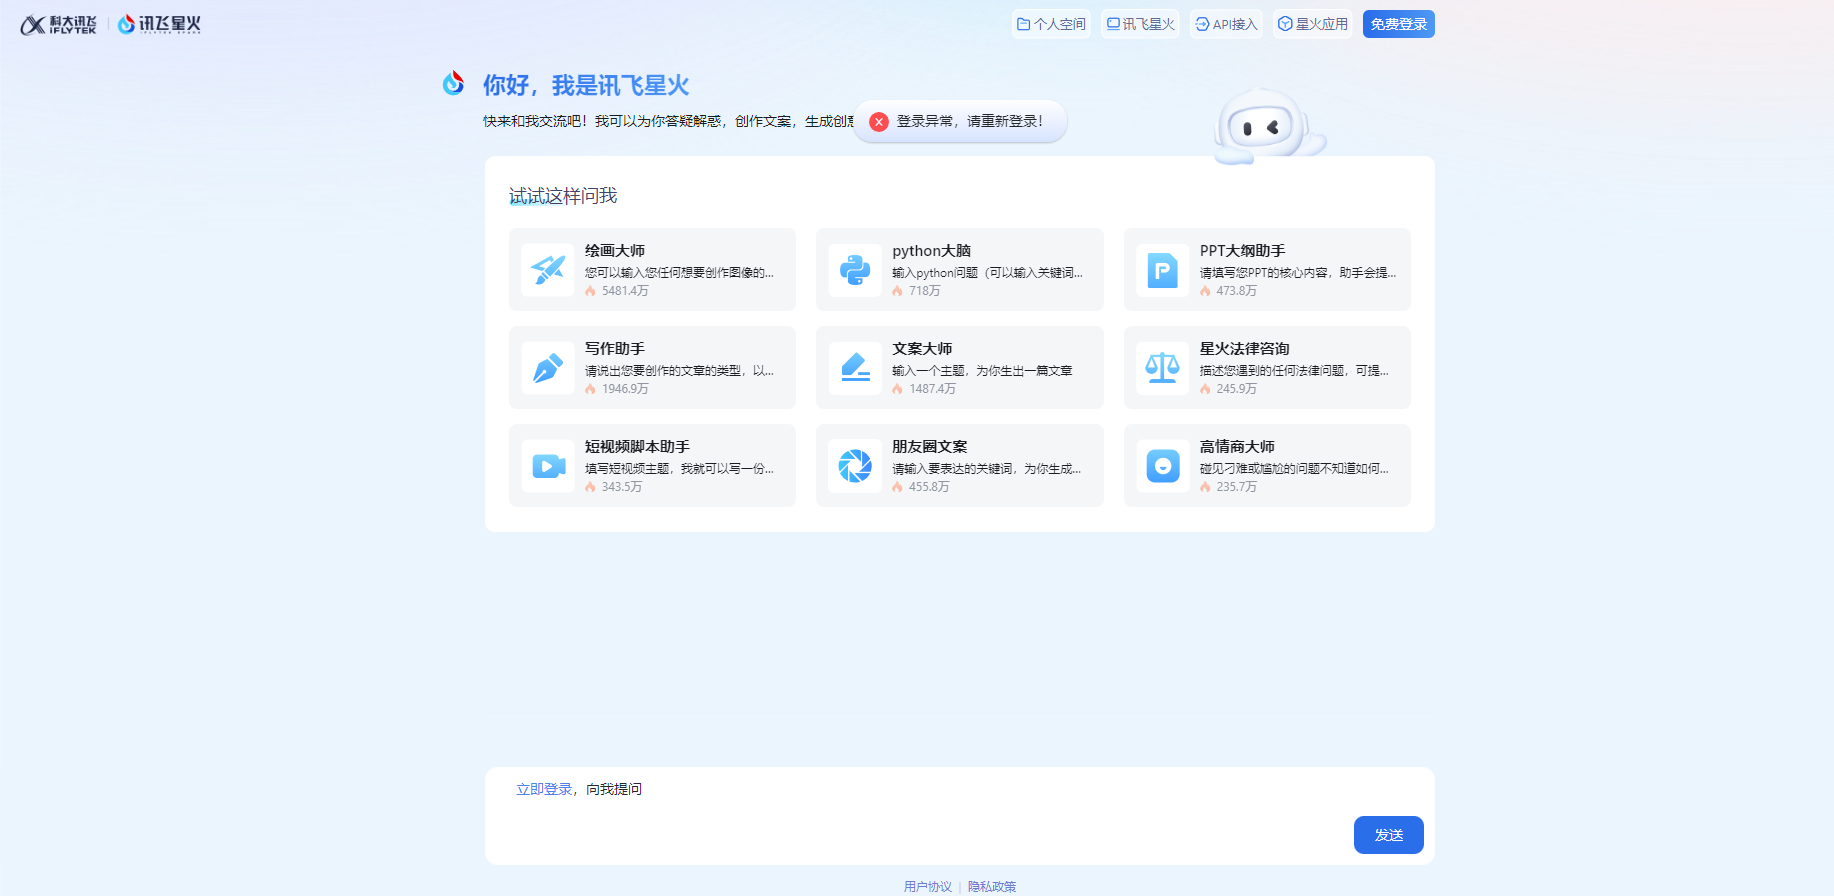1834x896 pixels.
Task: Open the 文案大师 edit icon
Action: click(x=855, y=368)
